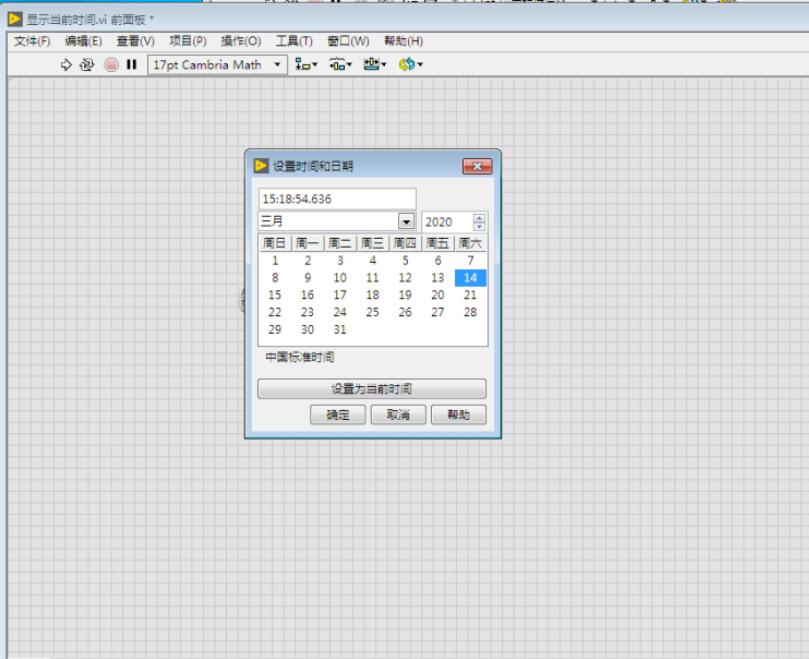809x659 pixels.
Task: Select day 7 in the calendar
Action: tap(471, 261)
